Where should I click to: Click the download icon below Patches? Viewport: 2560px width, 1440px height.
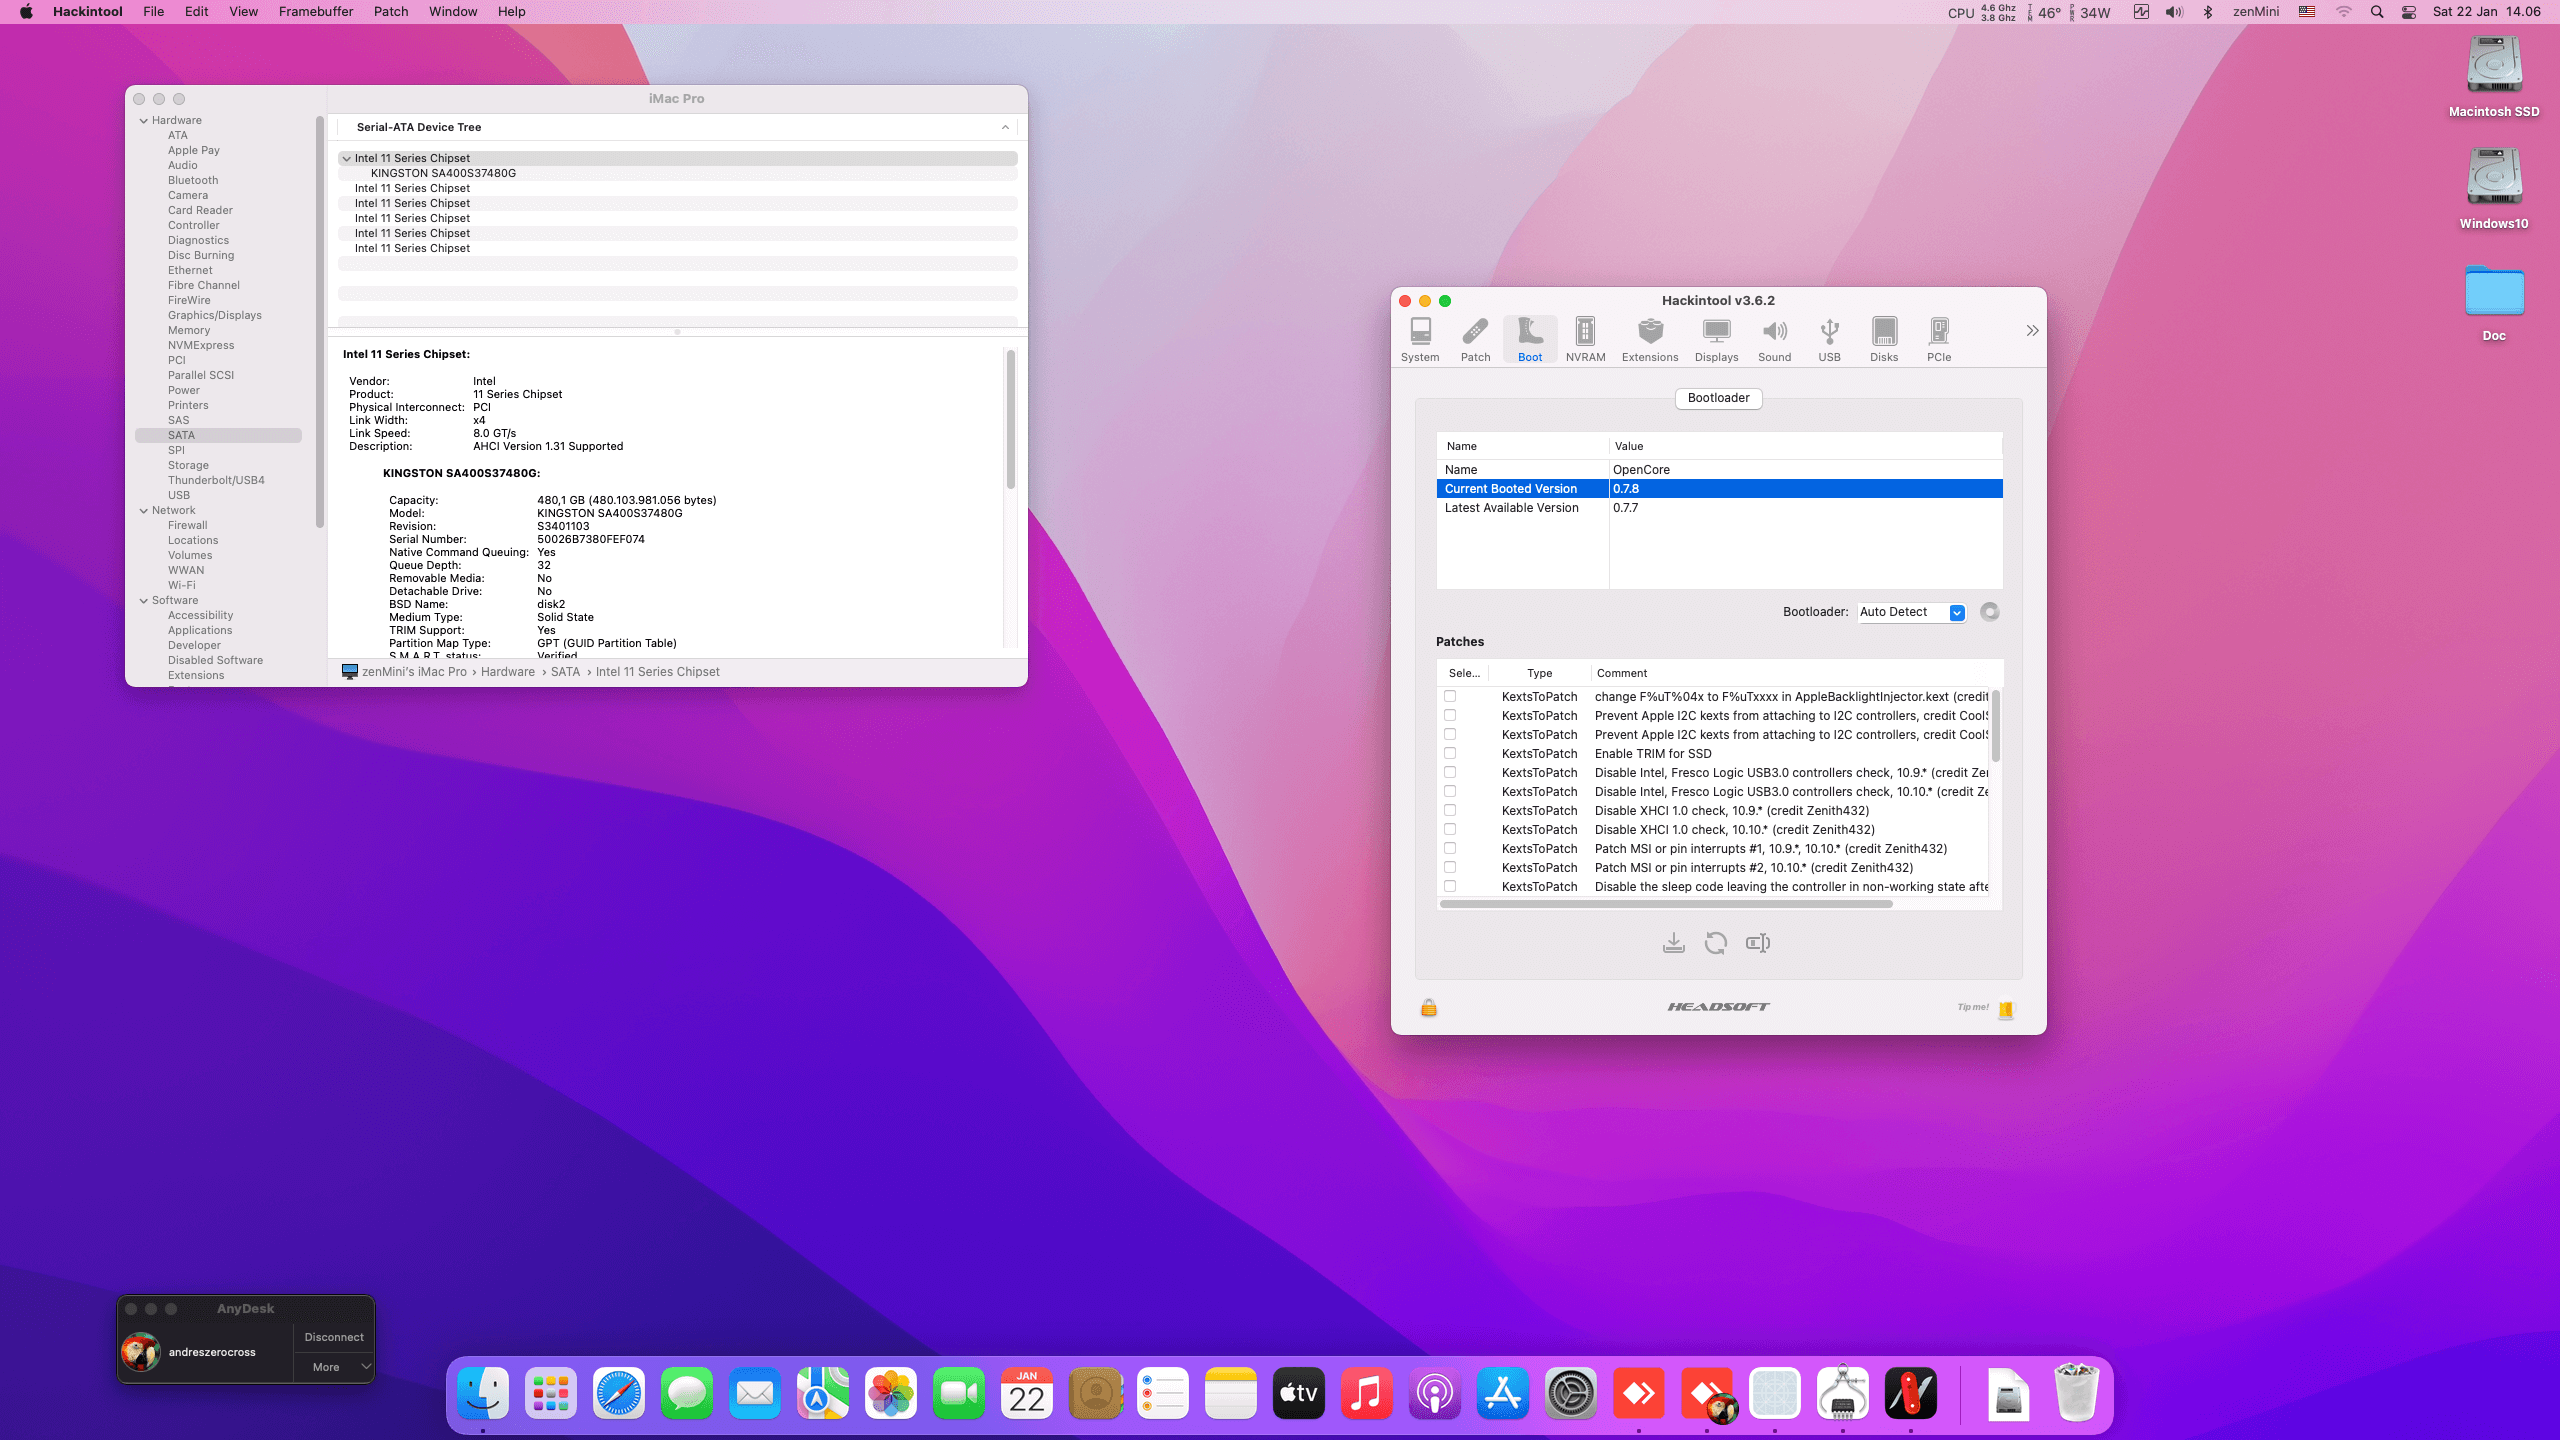1673,943
